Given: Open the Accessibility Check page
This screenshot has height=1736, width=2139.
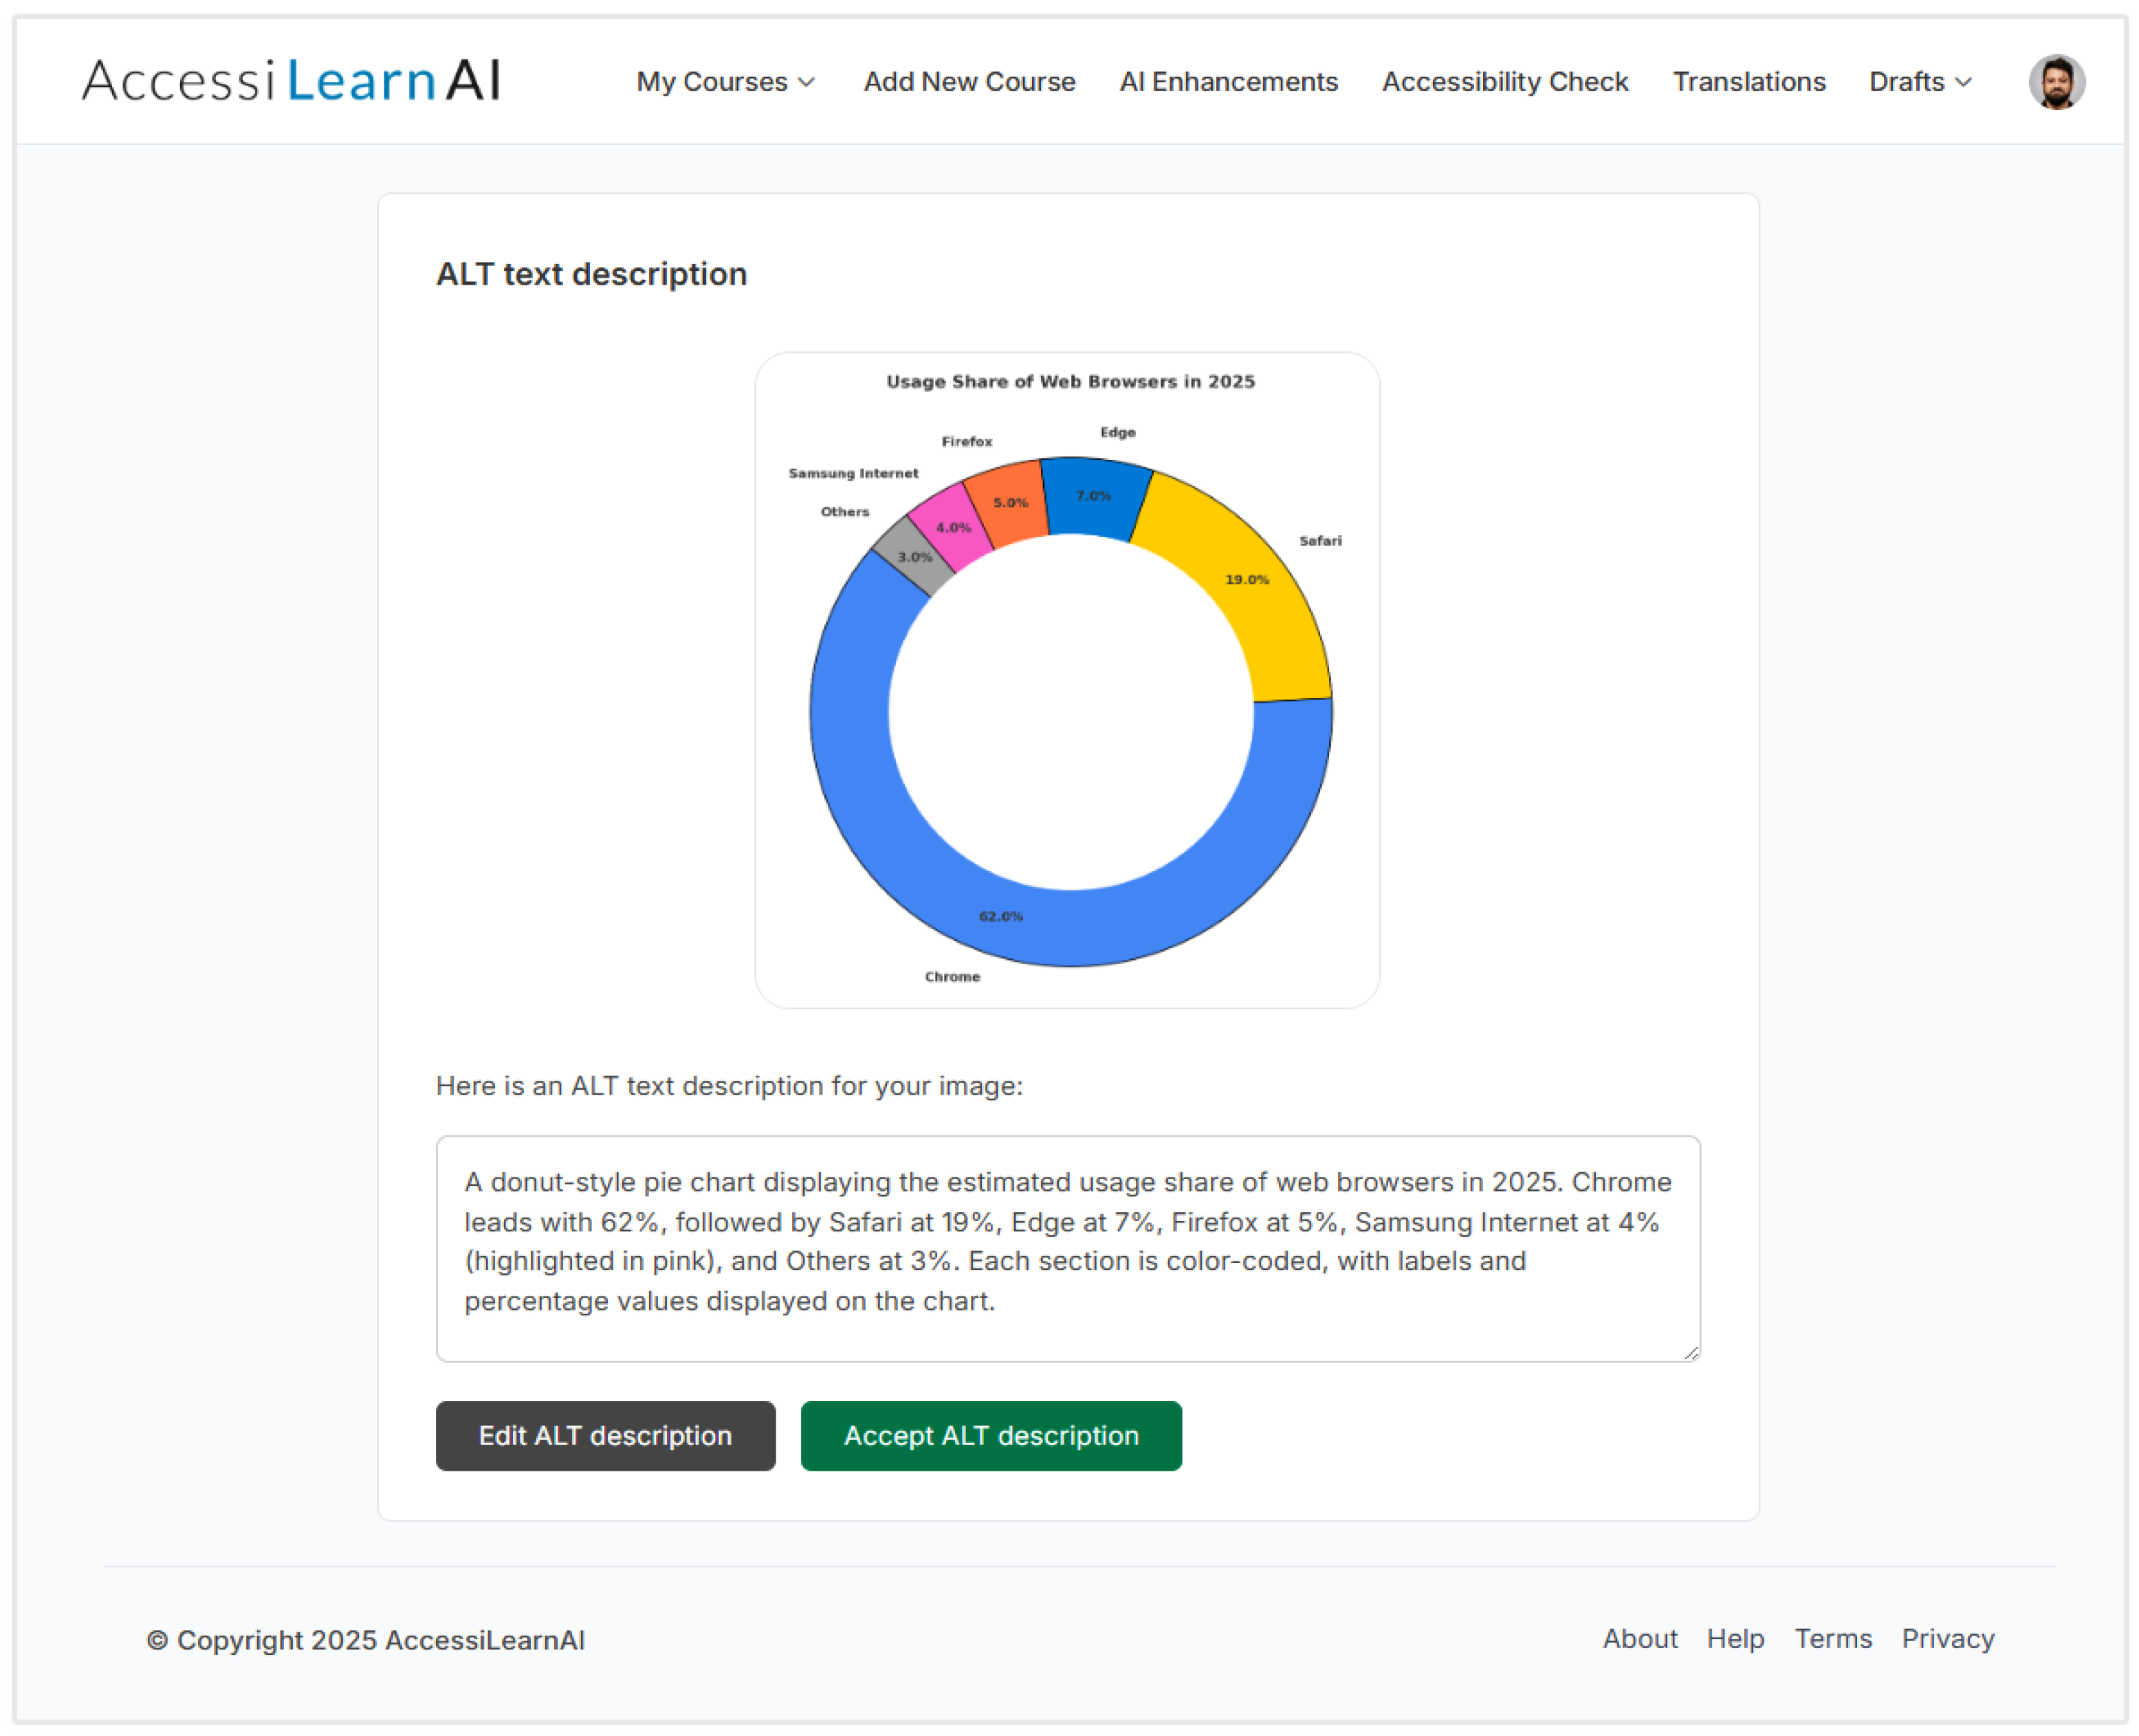Looking at the screenshot, I should (x=1504, y=82).
